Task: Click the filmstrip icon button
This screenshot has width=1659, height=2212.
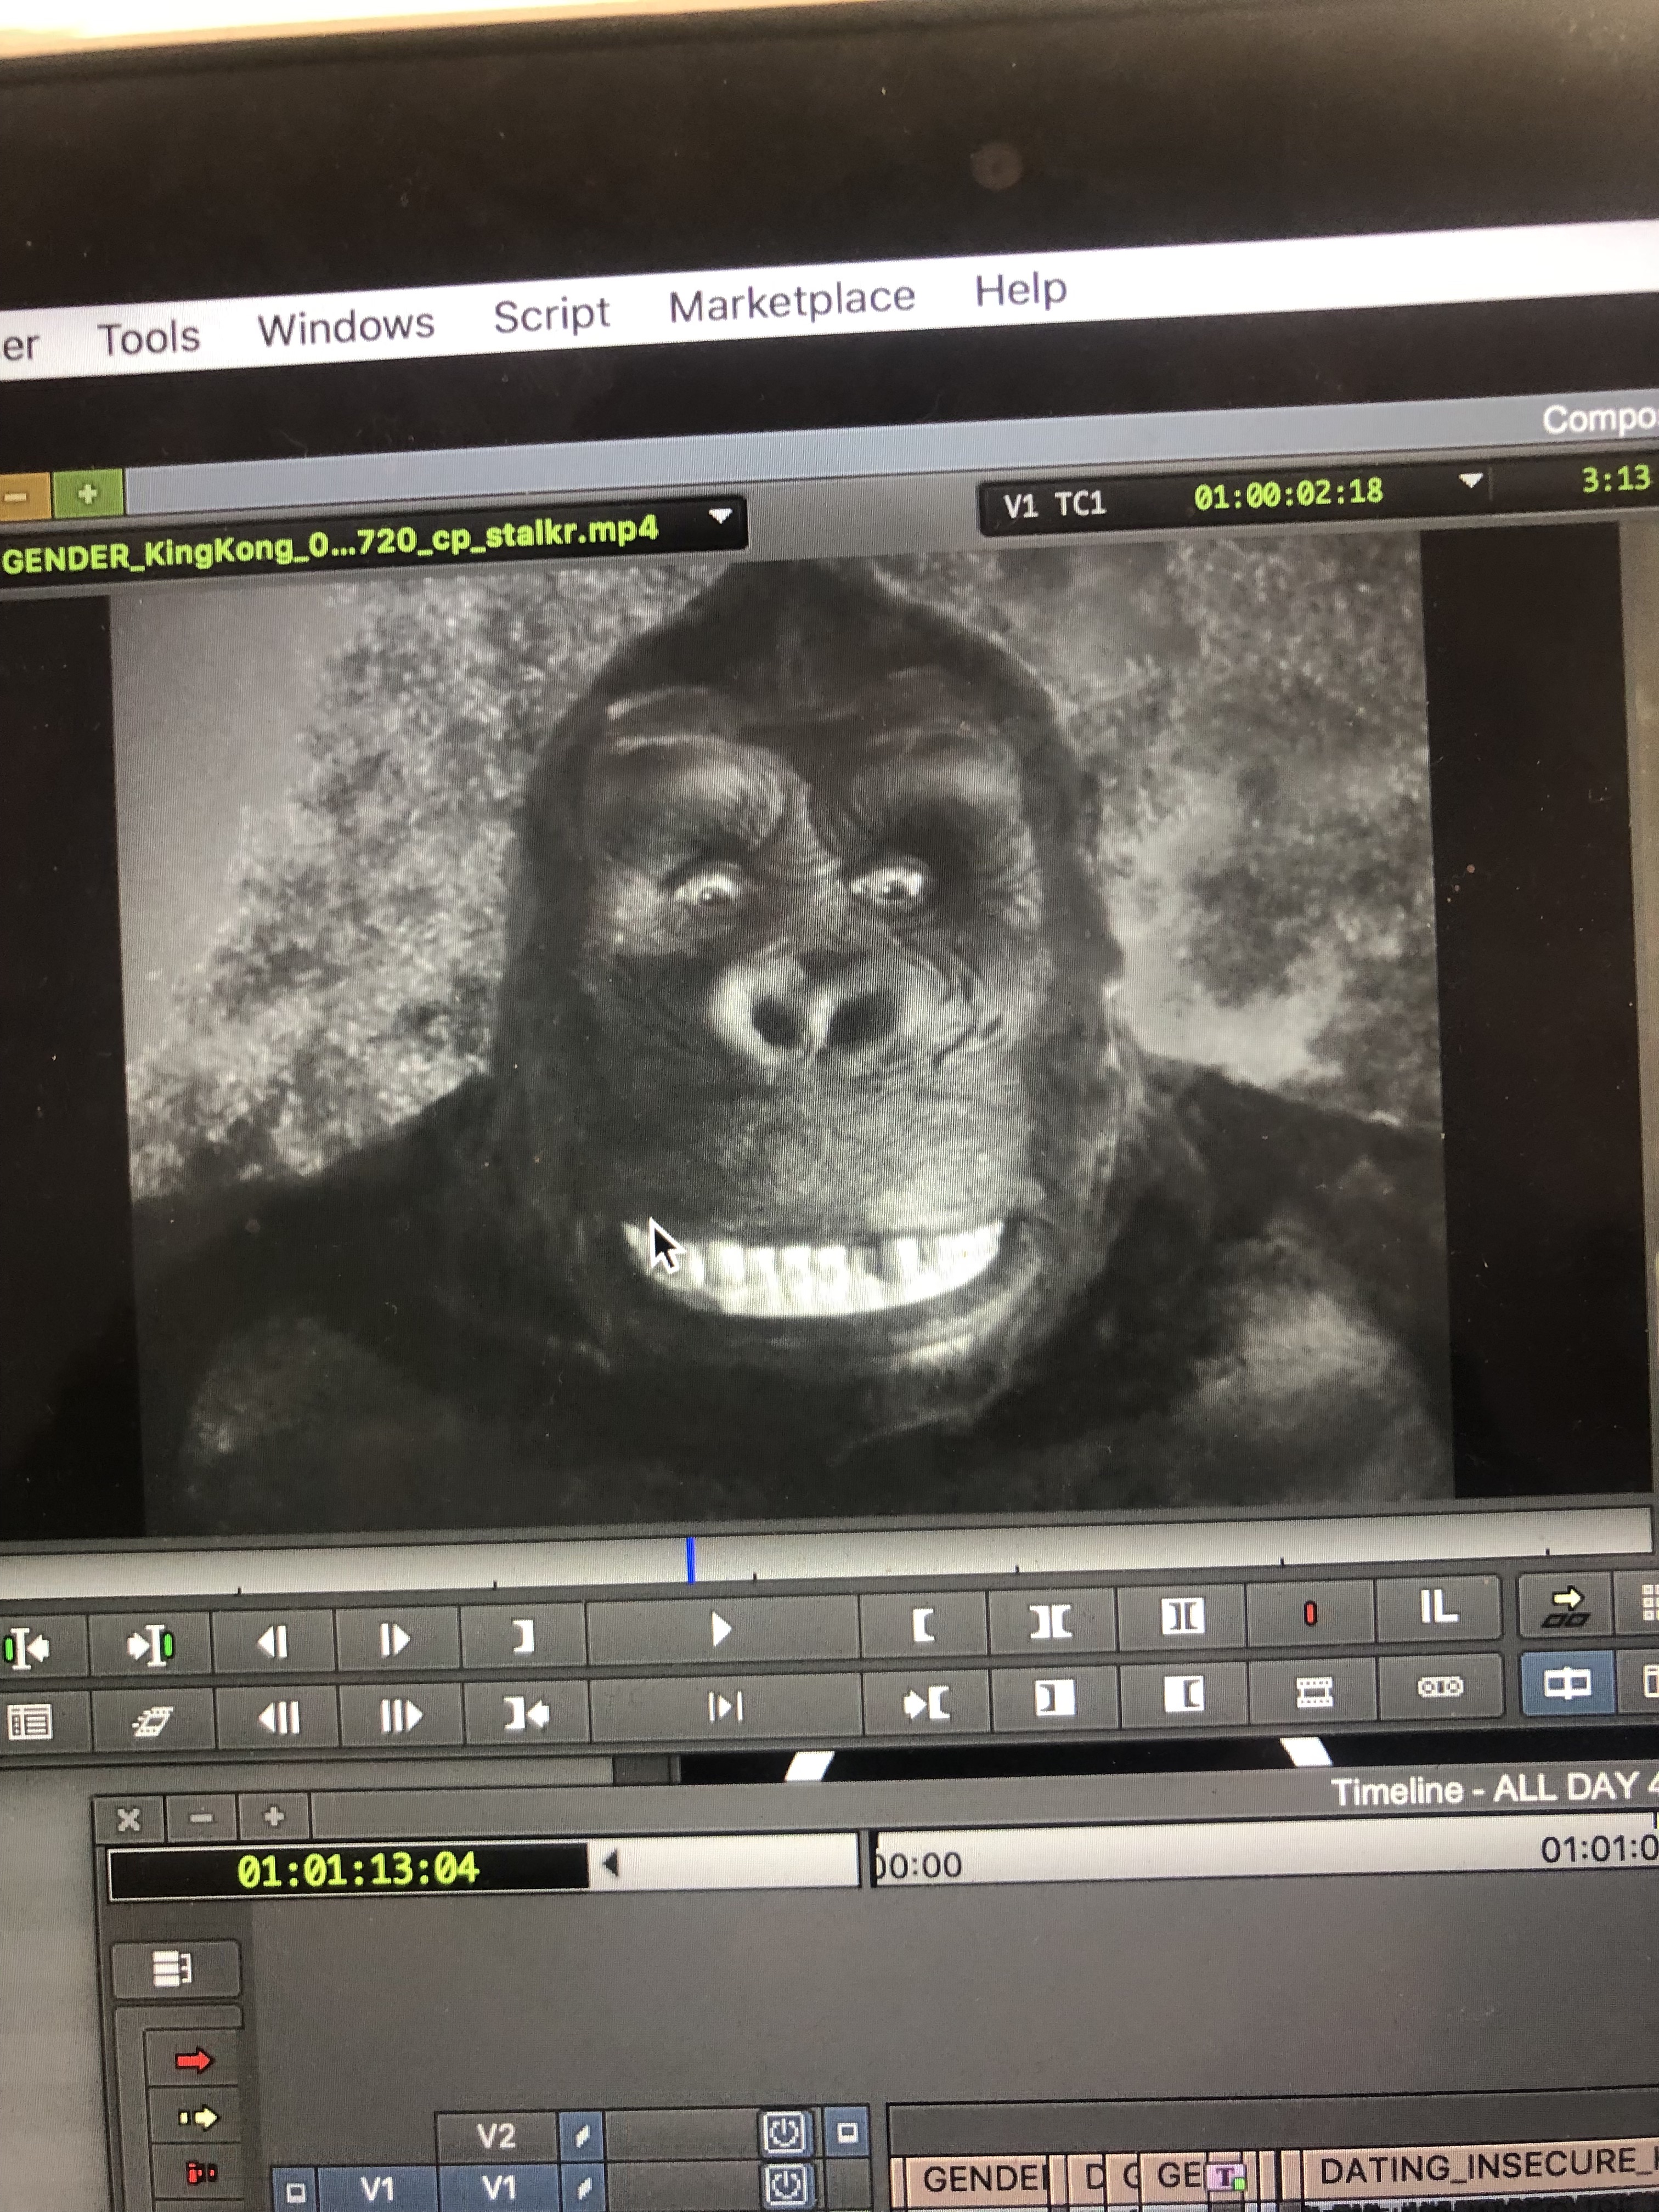Action: 1313,1691
